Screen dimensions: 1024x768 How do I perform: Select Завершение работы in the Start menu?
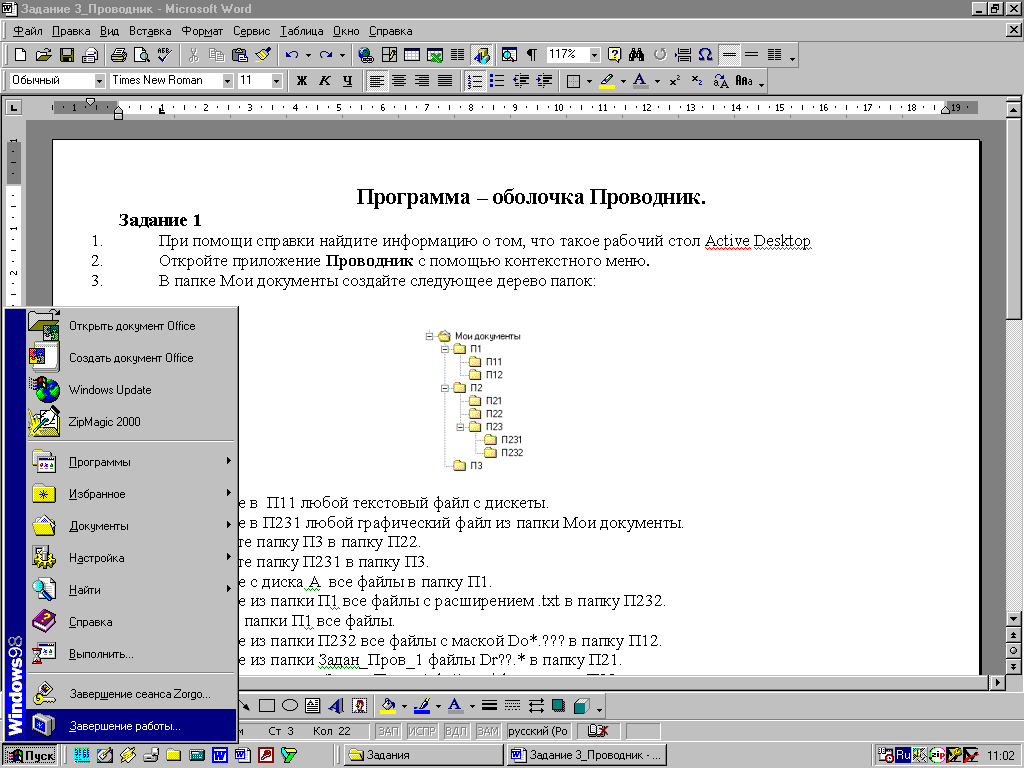point(130,726)
